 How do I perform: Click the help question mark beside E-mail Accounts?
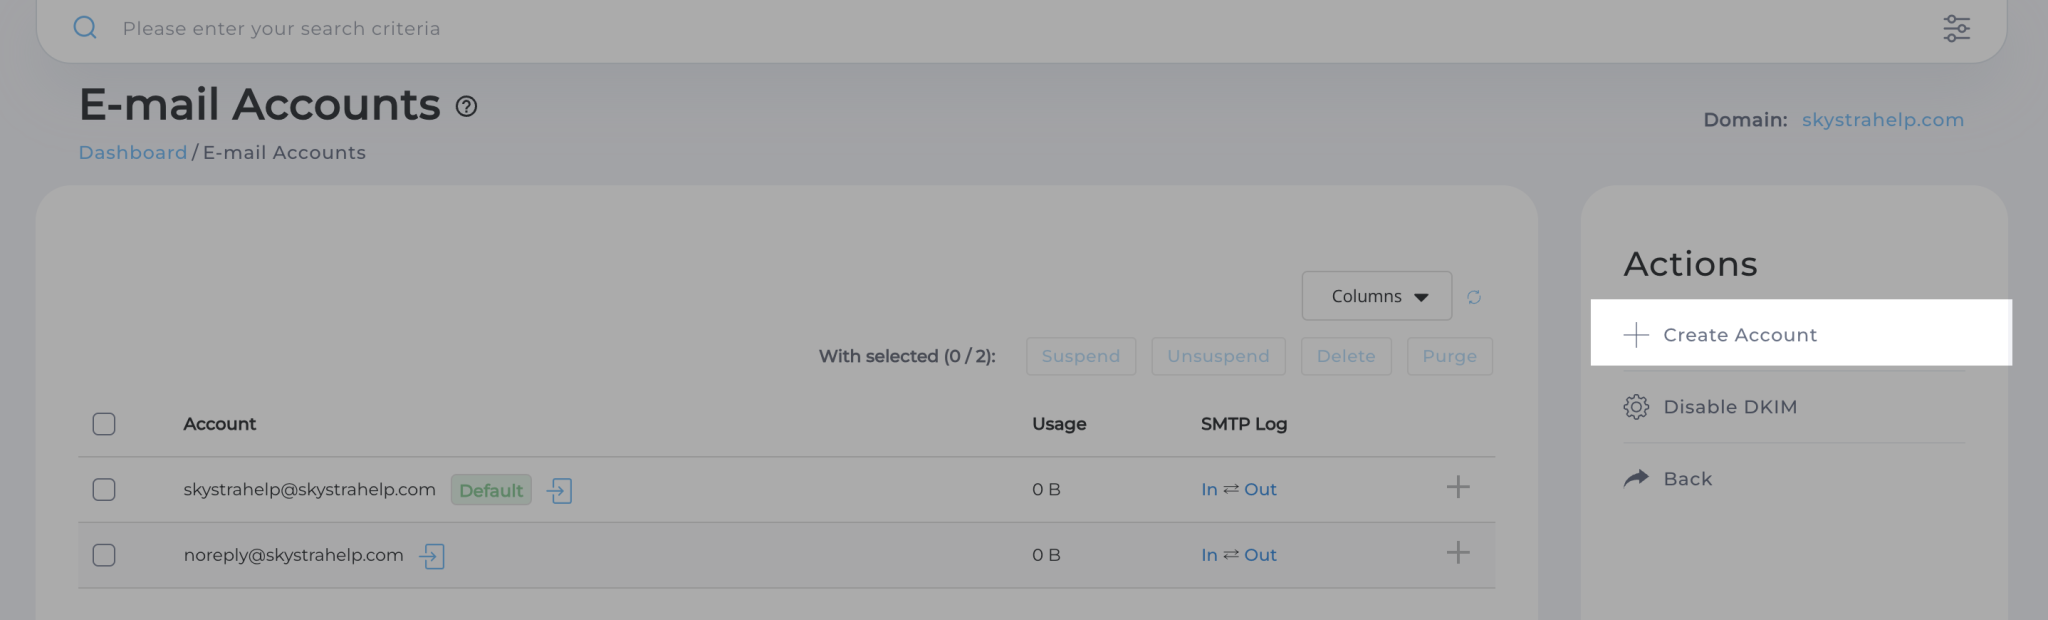[x=466, y=106]
